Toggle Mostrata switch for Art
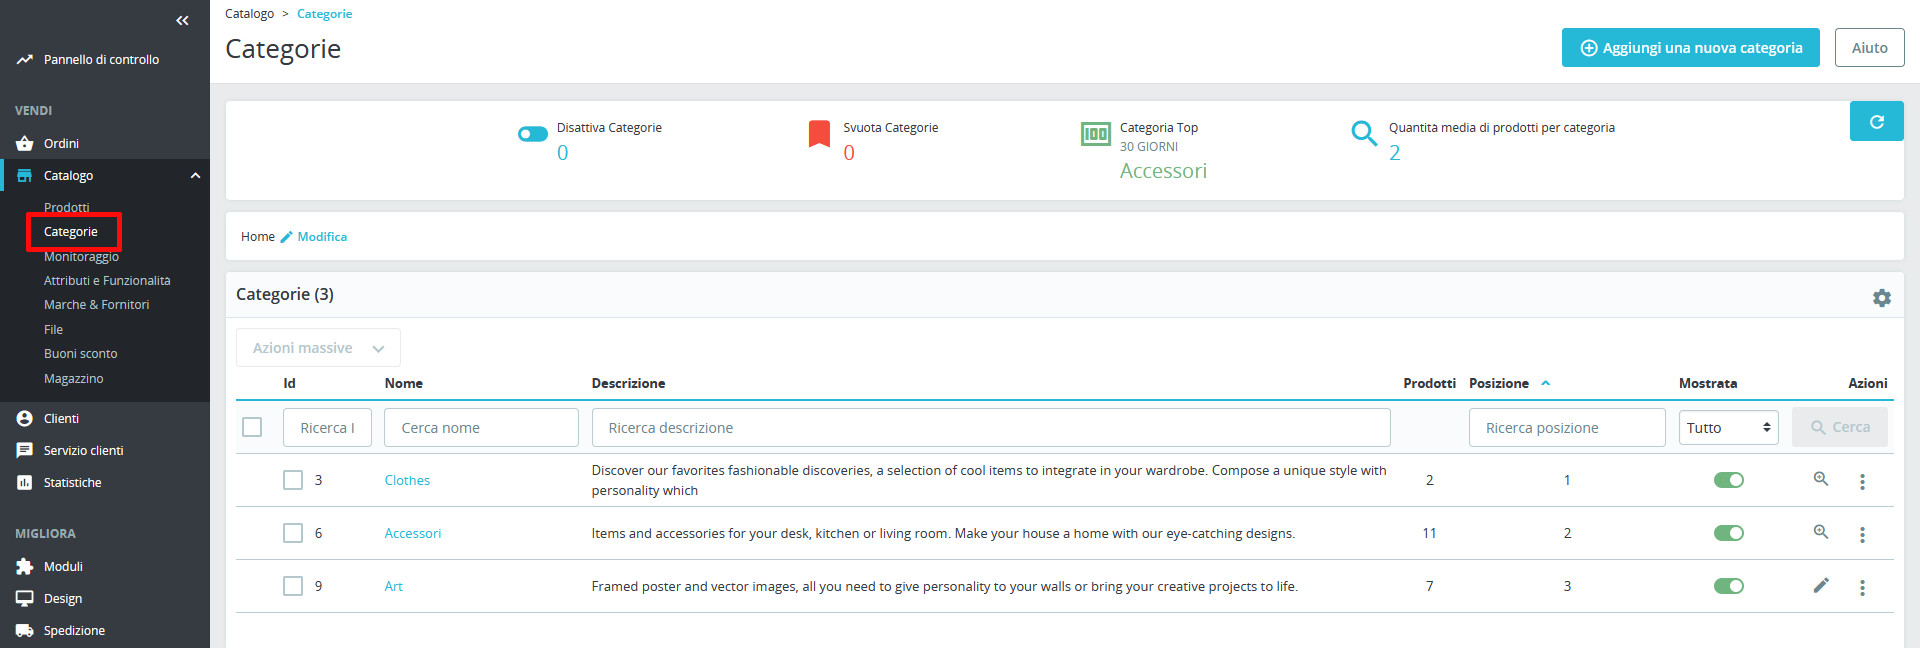This screenshot has height=648, width=1920. [x=1729, y=586]
